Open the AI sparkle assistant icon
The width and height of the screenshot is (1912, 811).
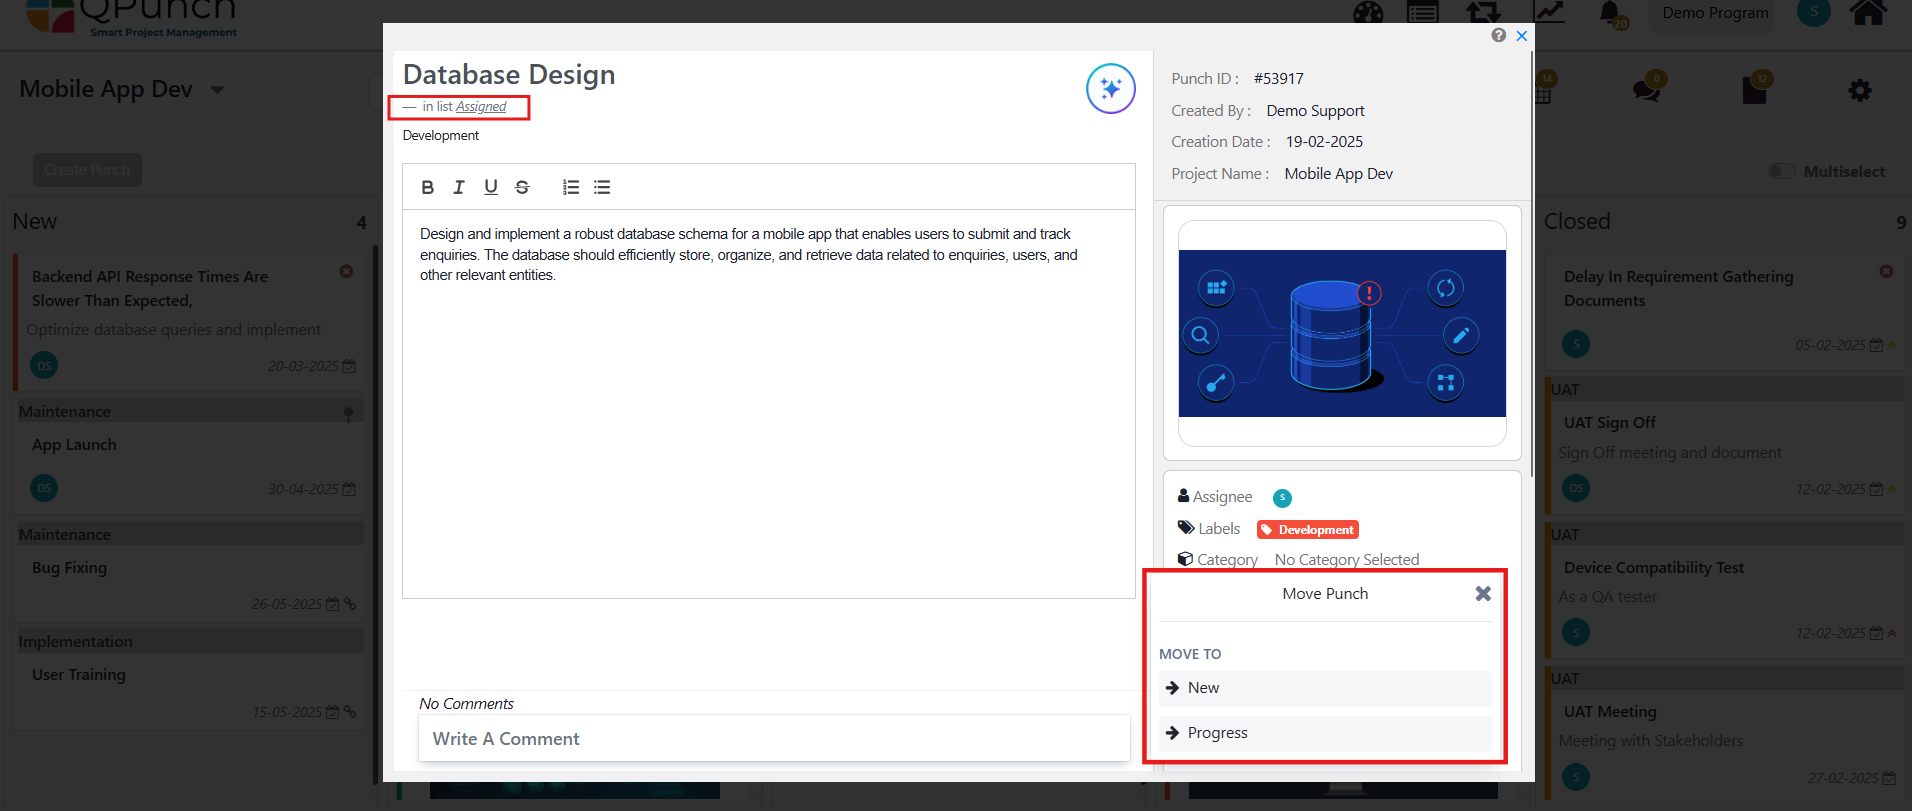(1110, 89)
